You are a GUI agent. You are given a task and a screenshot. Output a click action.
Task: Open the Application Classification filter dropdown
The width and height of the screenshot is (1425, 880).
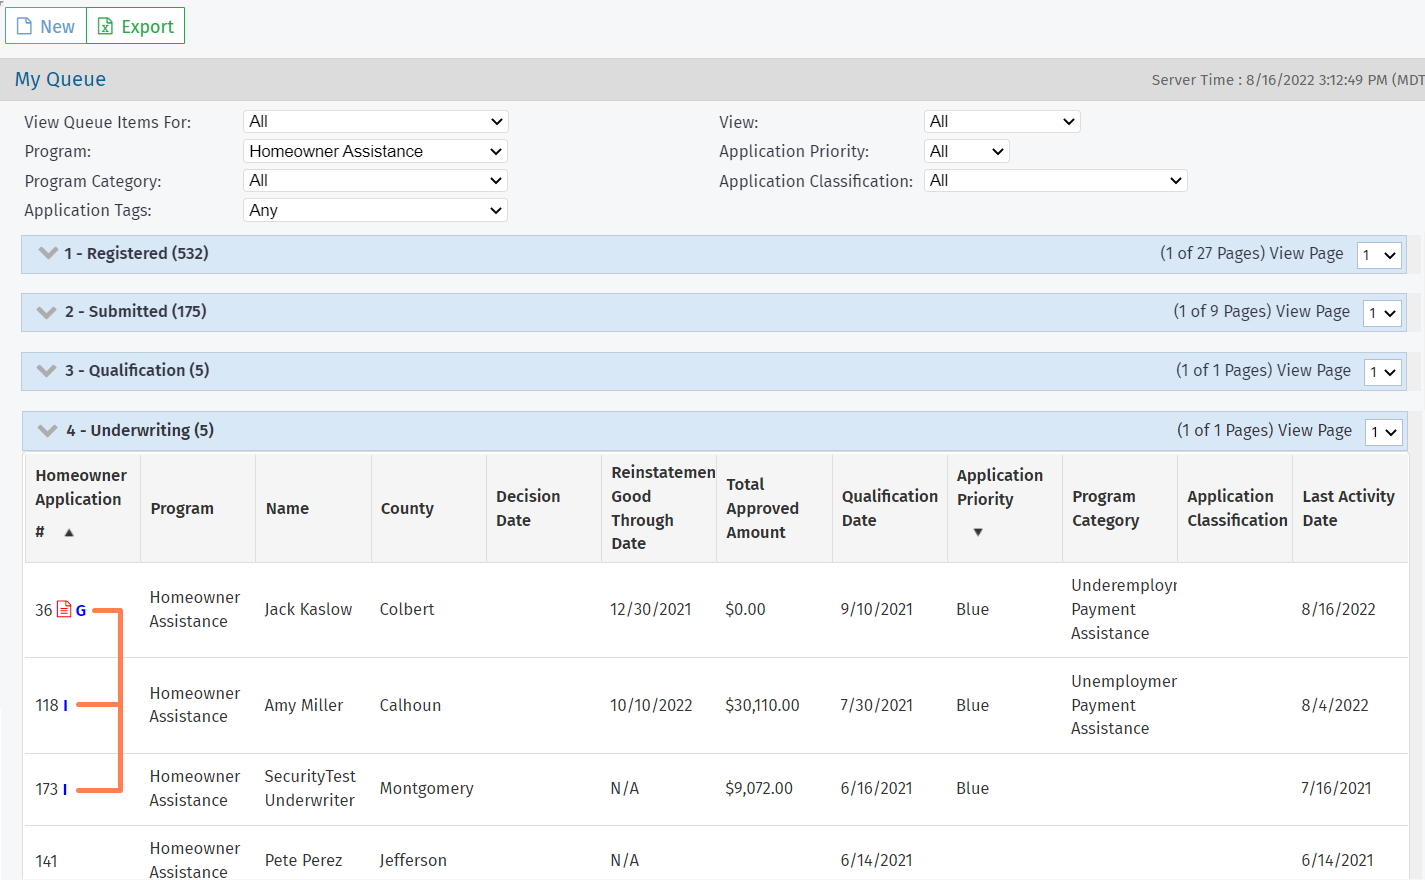(x=1055, y=181)
